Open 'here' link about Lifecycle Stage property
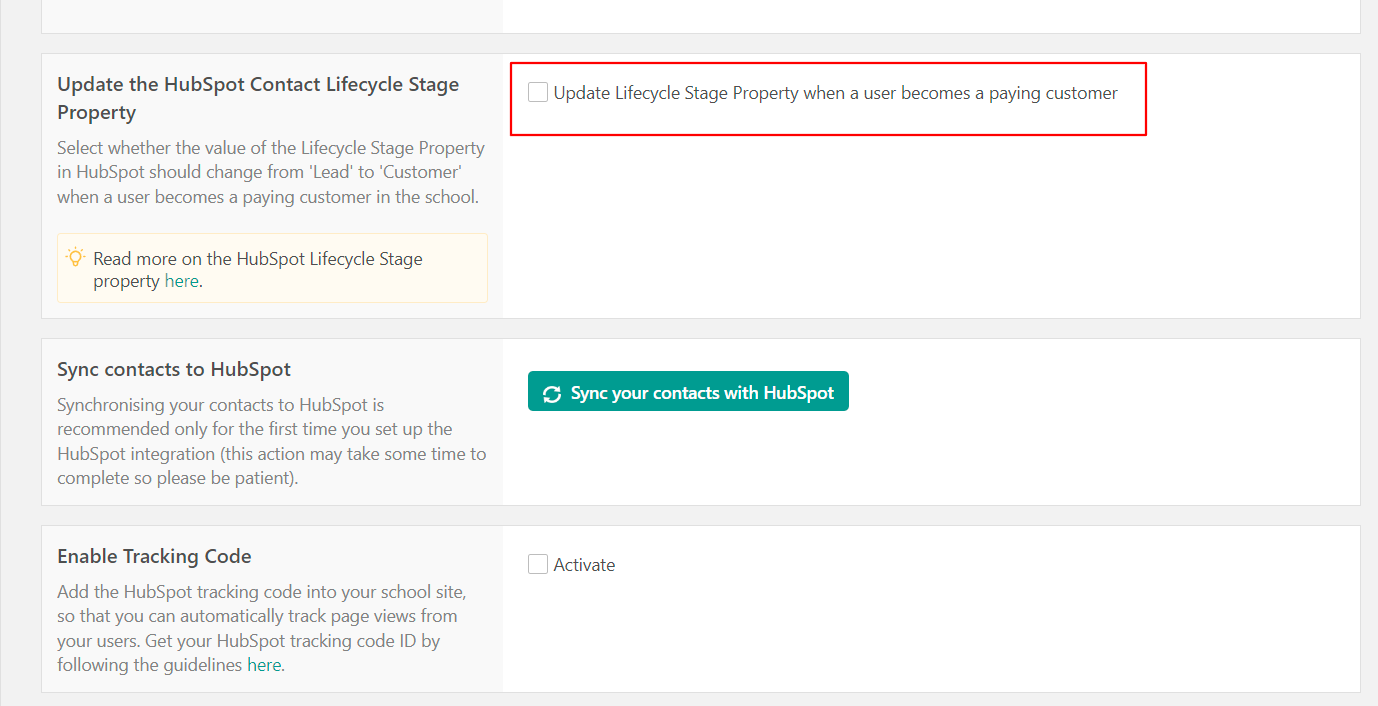This screenshot has height=706, width=1378. coord(182,281)
